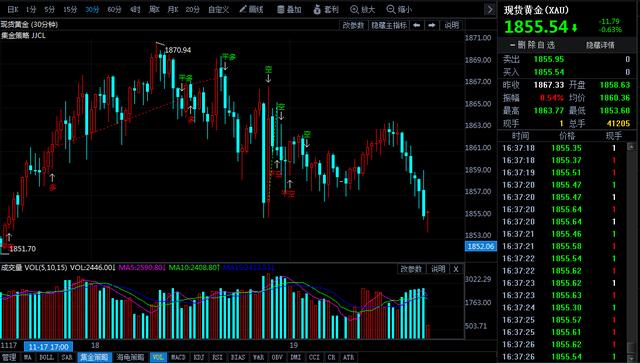
Task: Click the tick list scrollbar up arrow
Action: point(631,146)
